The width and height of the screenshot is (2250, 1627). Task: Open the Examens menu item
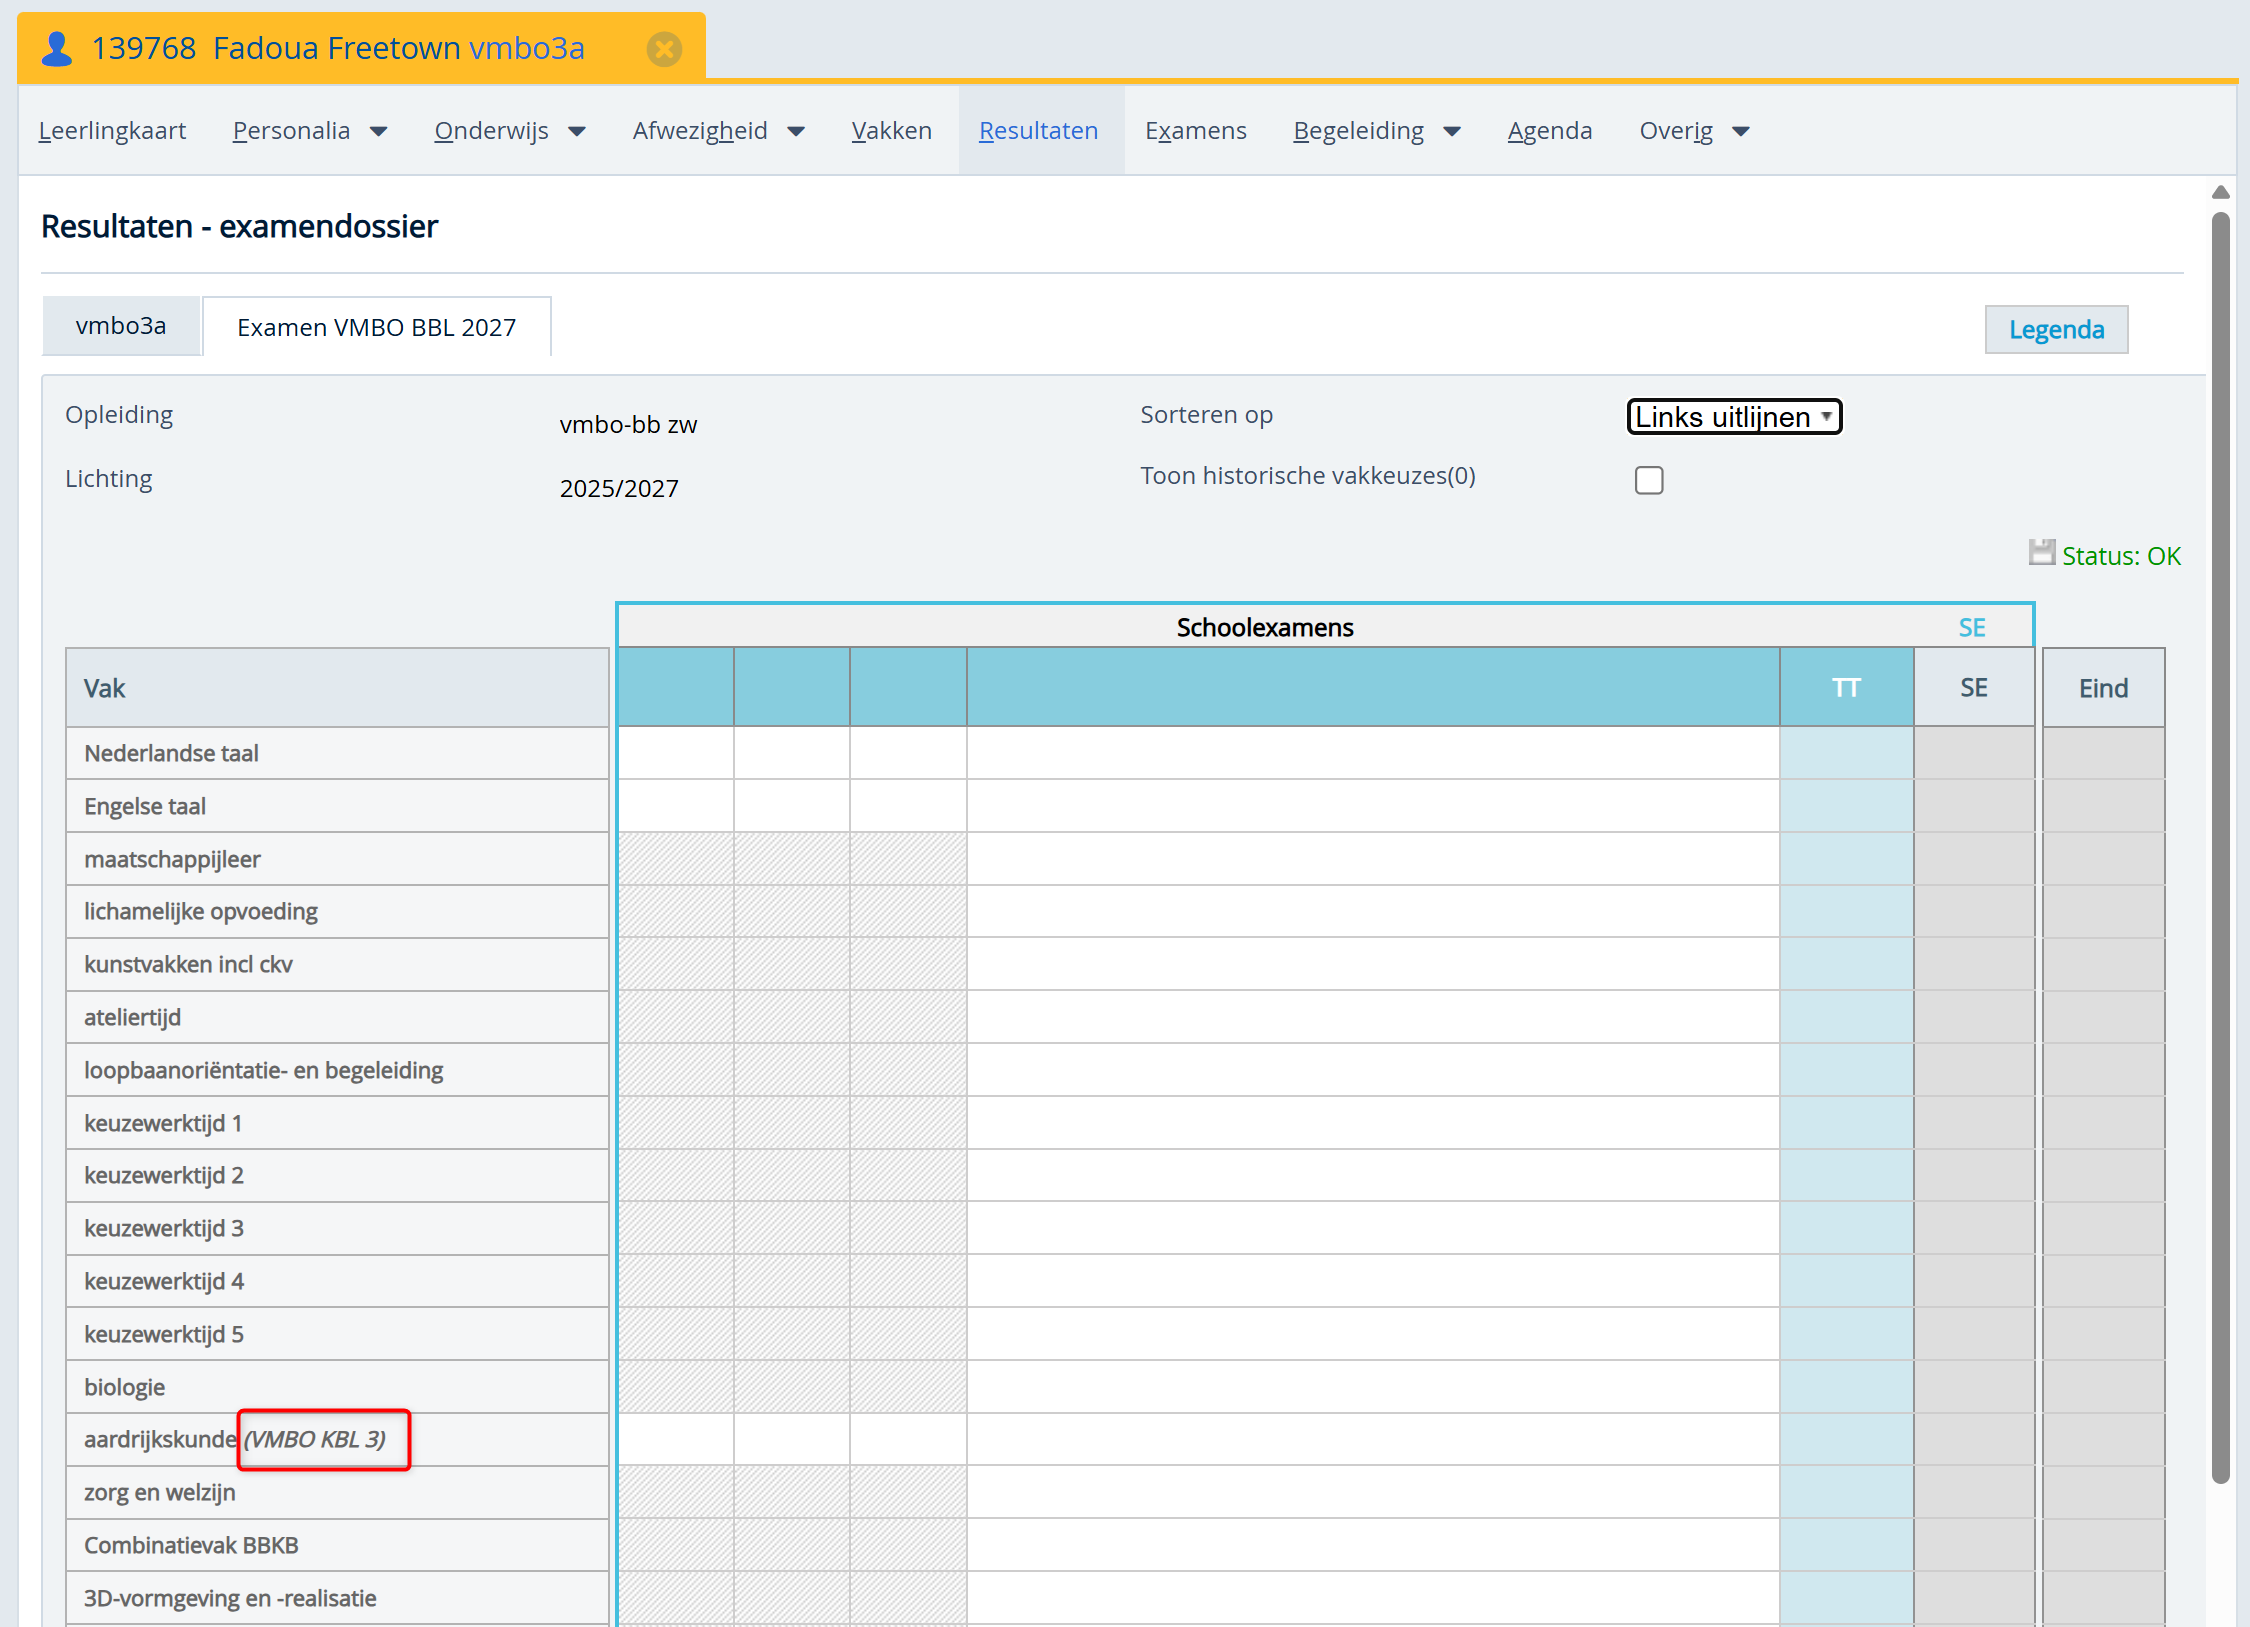point(1195,131)
